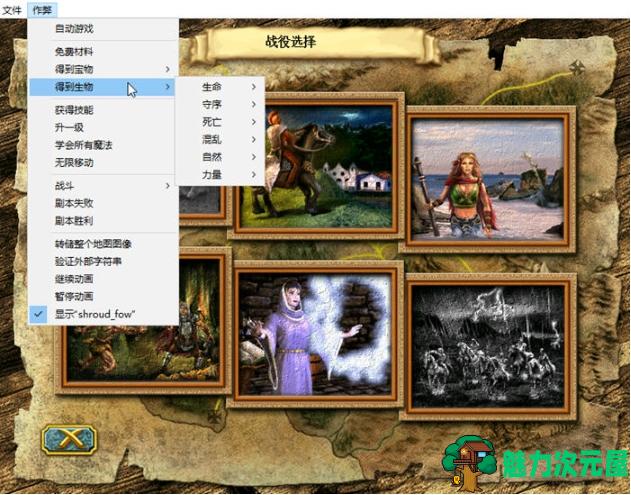The height and width of the screenshot is (495, 631).
Task: Choose 副本失败 option
Action: (x=104, y=203)
